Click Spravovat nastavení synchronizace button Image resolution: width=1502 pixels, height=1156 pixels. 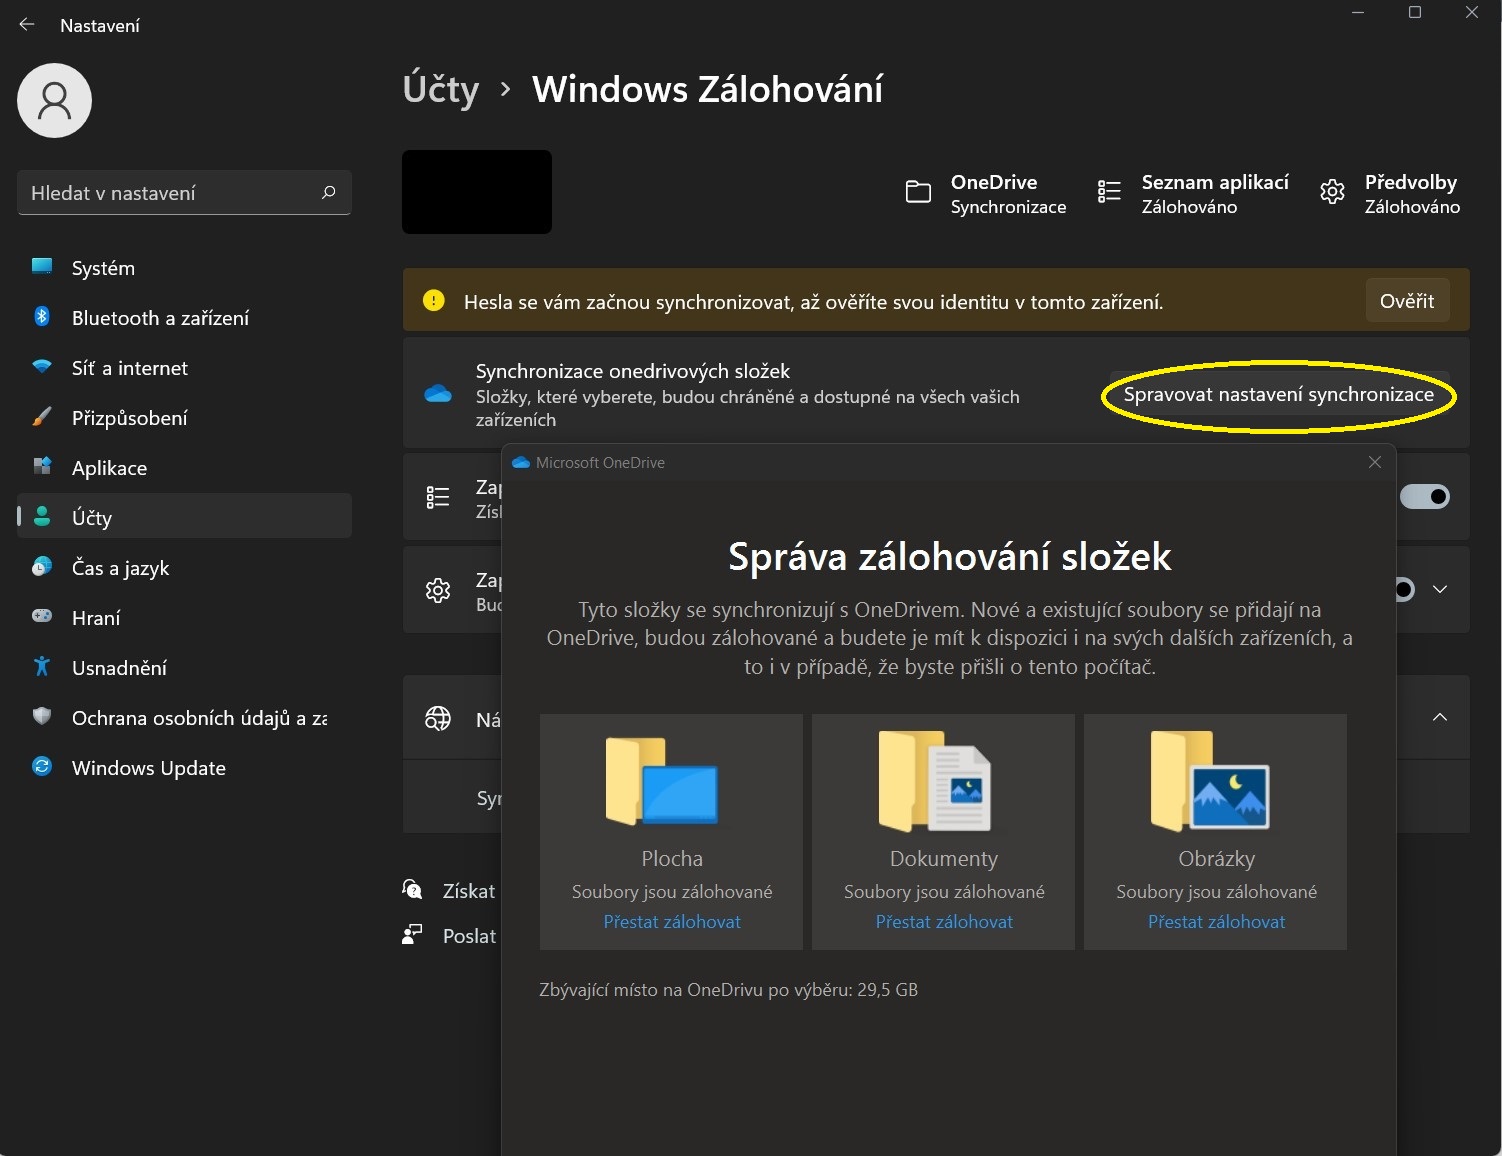[x=1278, y=395]
